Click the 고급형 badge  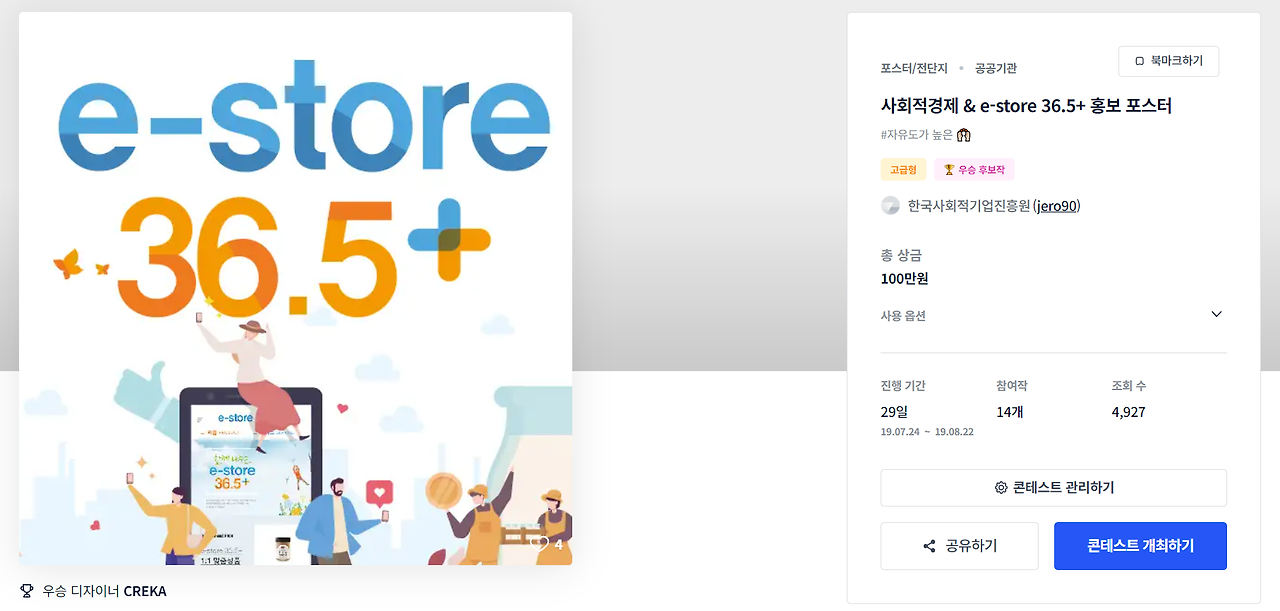(x=903, y=170)
